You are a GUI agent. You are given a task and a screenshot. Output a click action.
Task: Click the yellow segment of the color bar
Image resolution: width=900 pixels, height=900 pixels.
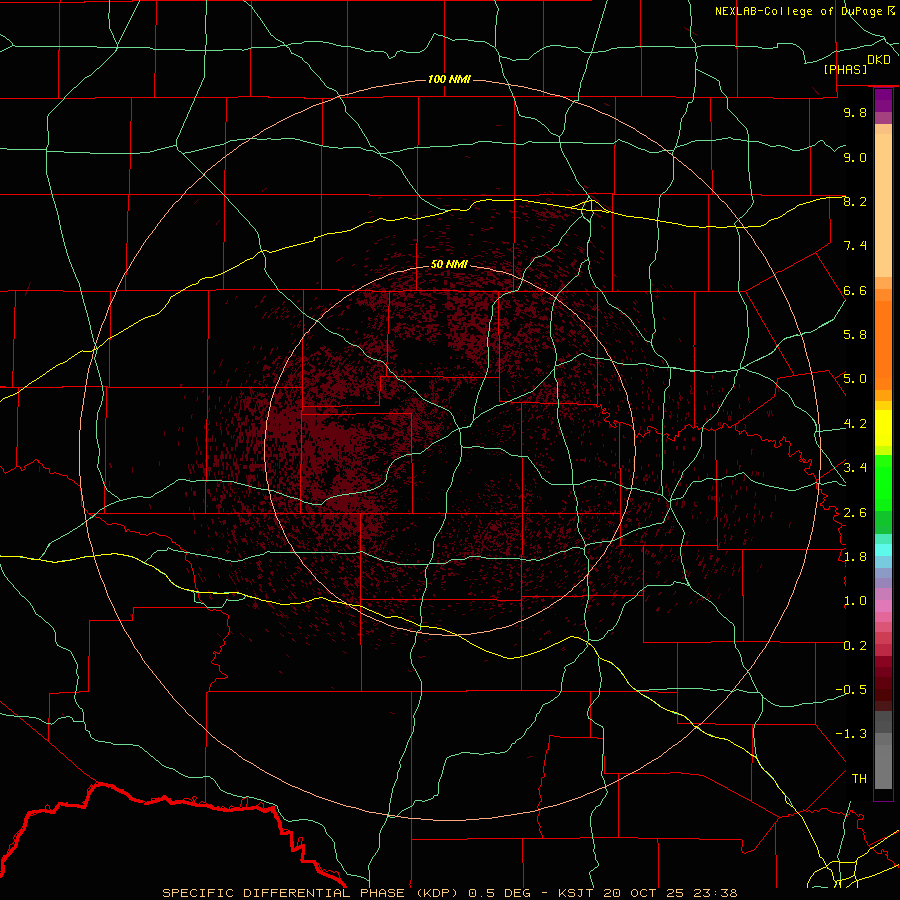tap(883, 428)
